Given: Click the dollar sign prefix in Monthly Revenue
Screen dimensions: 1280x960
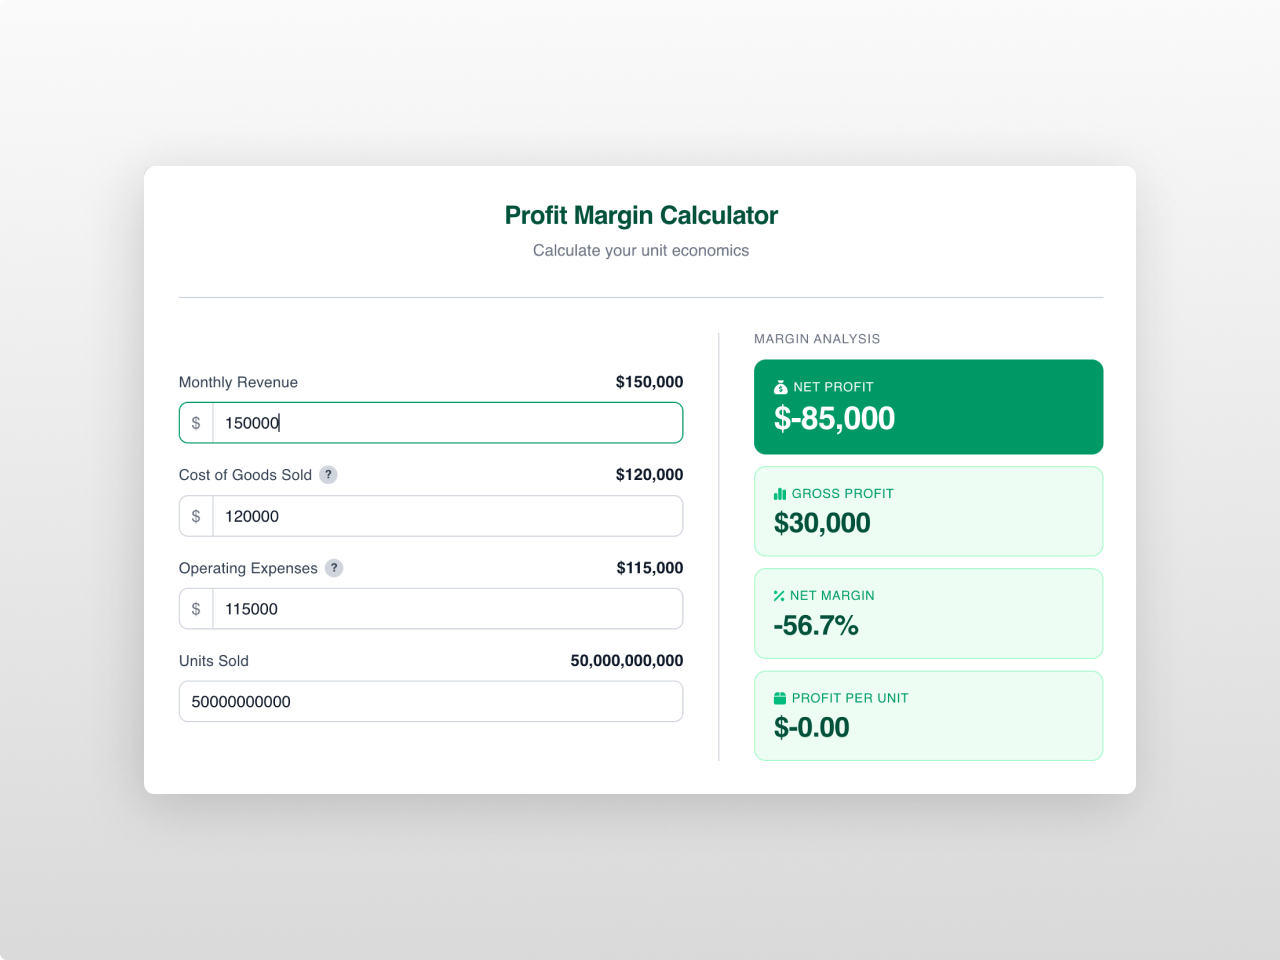Looking at the screenshot, I should (196, 423).
